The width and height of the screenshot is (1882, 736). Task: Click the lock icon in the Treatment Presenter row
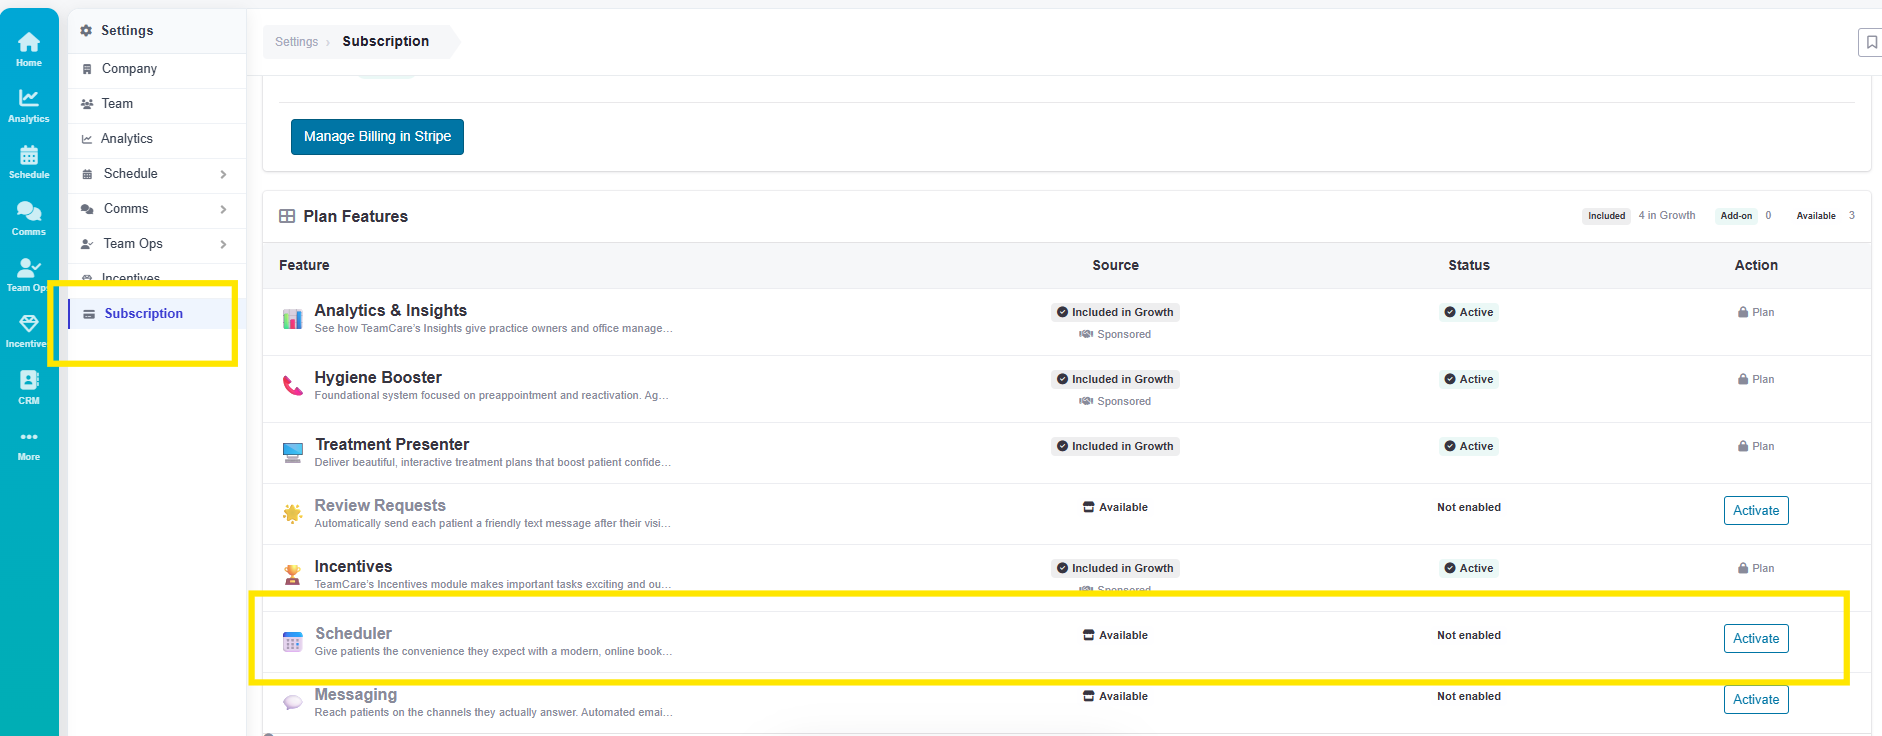point(1743,446)
